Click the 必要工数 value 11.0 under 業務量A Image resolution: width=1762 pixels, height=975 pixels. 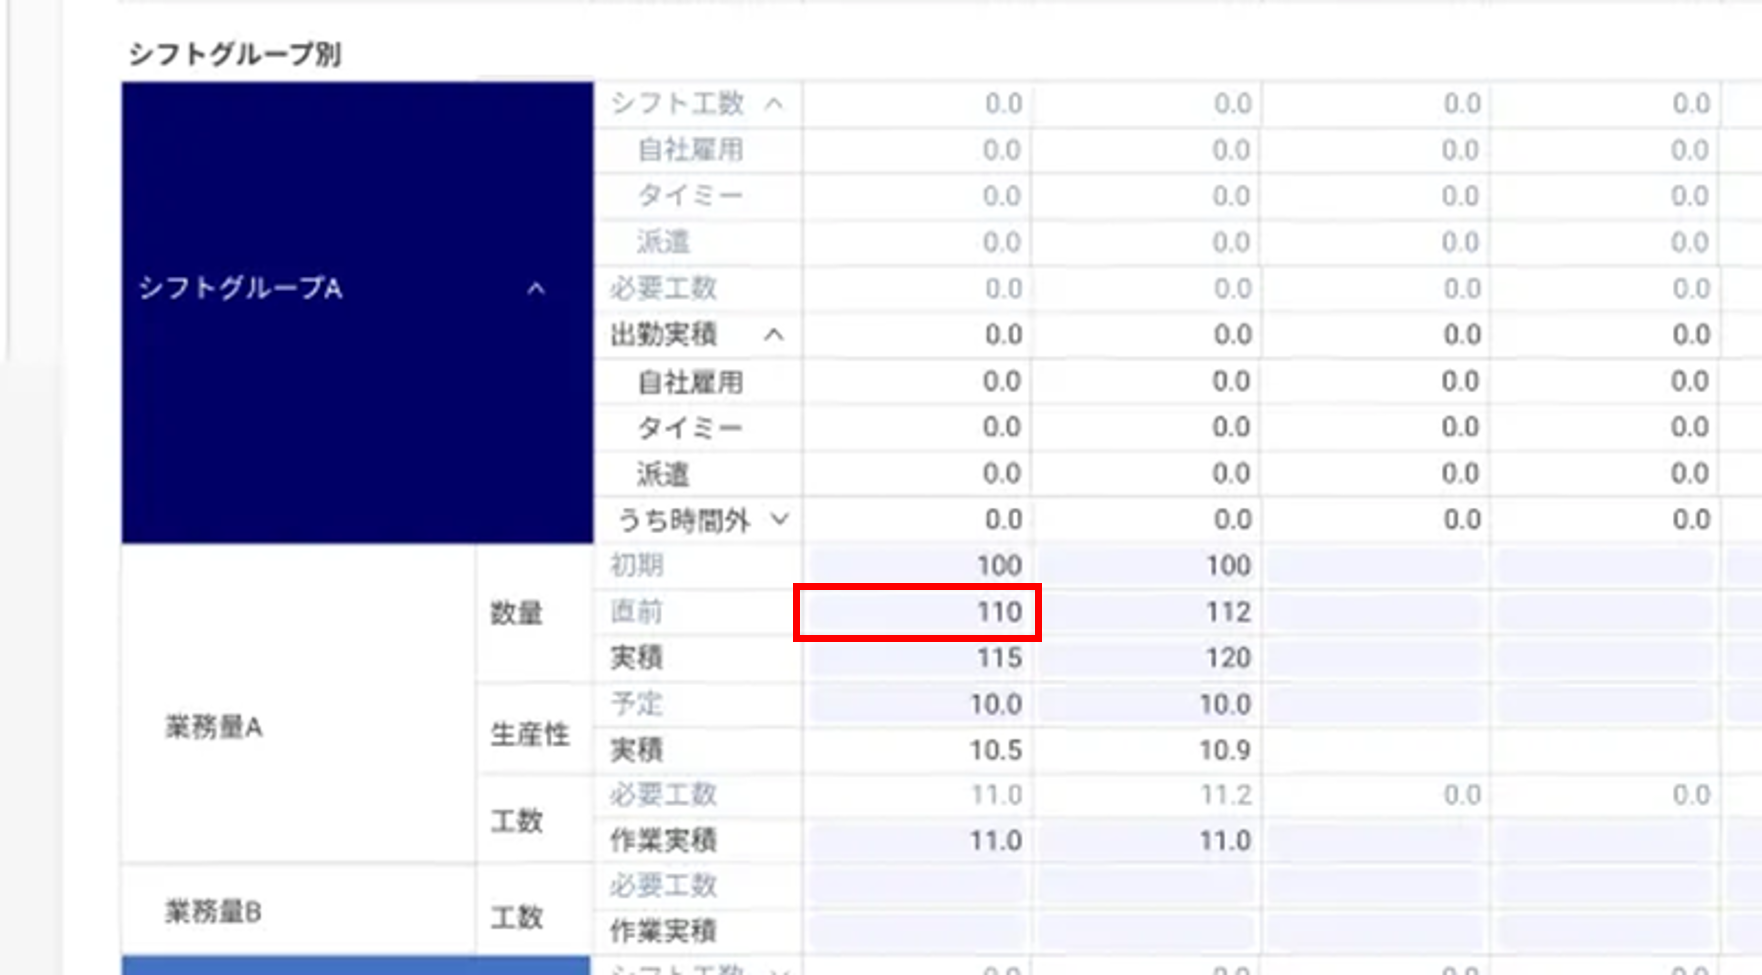pyautogui.click(x=996, y=795)
